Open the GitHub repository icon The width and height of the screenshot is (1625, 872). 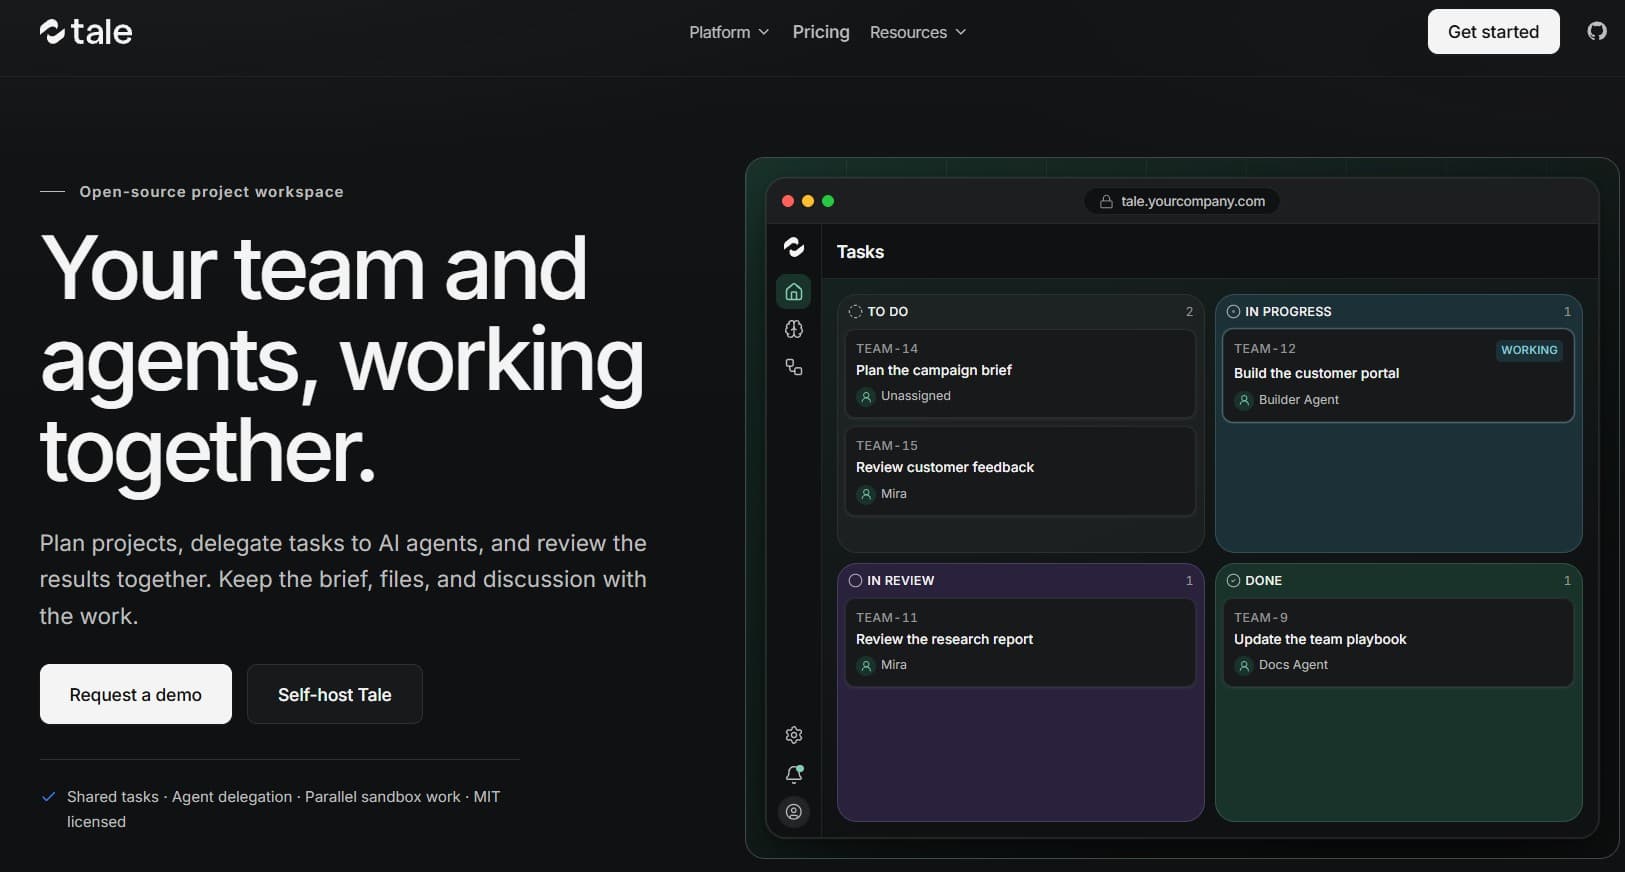click(x=1597, y=31)
